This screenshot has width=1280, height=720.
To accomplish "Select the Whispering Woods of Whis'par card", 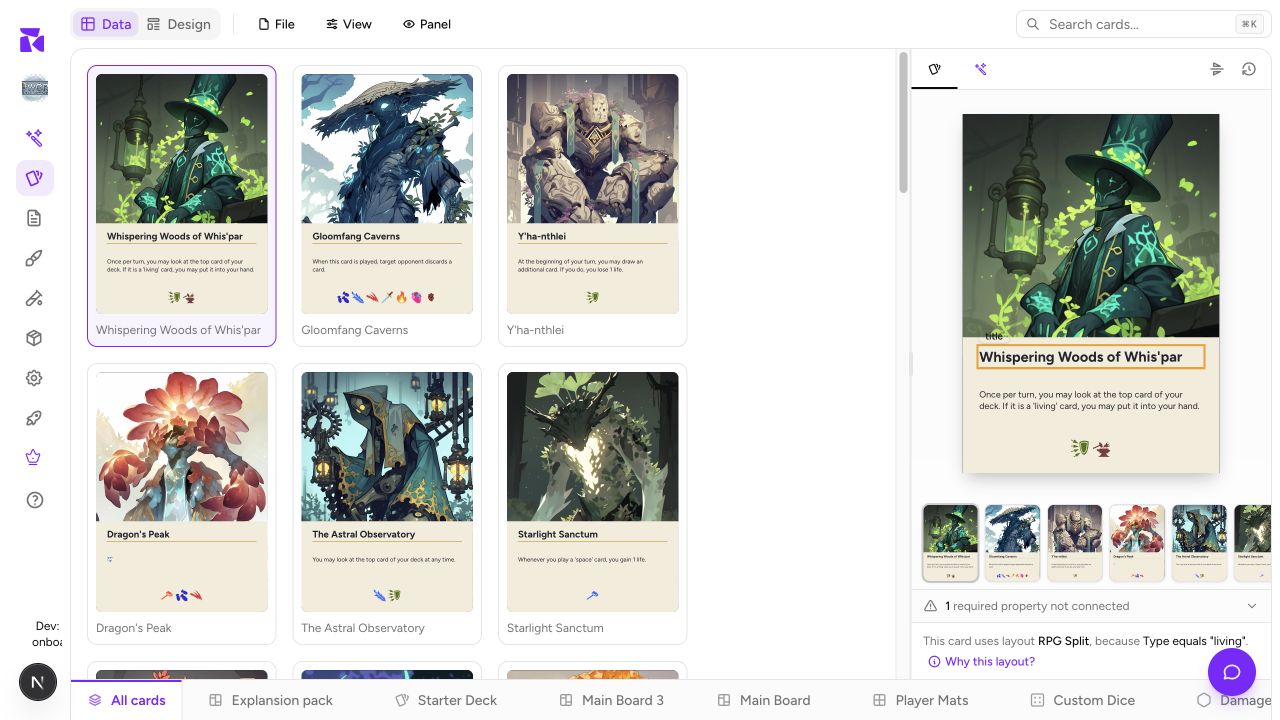I will [182, 206].
